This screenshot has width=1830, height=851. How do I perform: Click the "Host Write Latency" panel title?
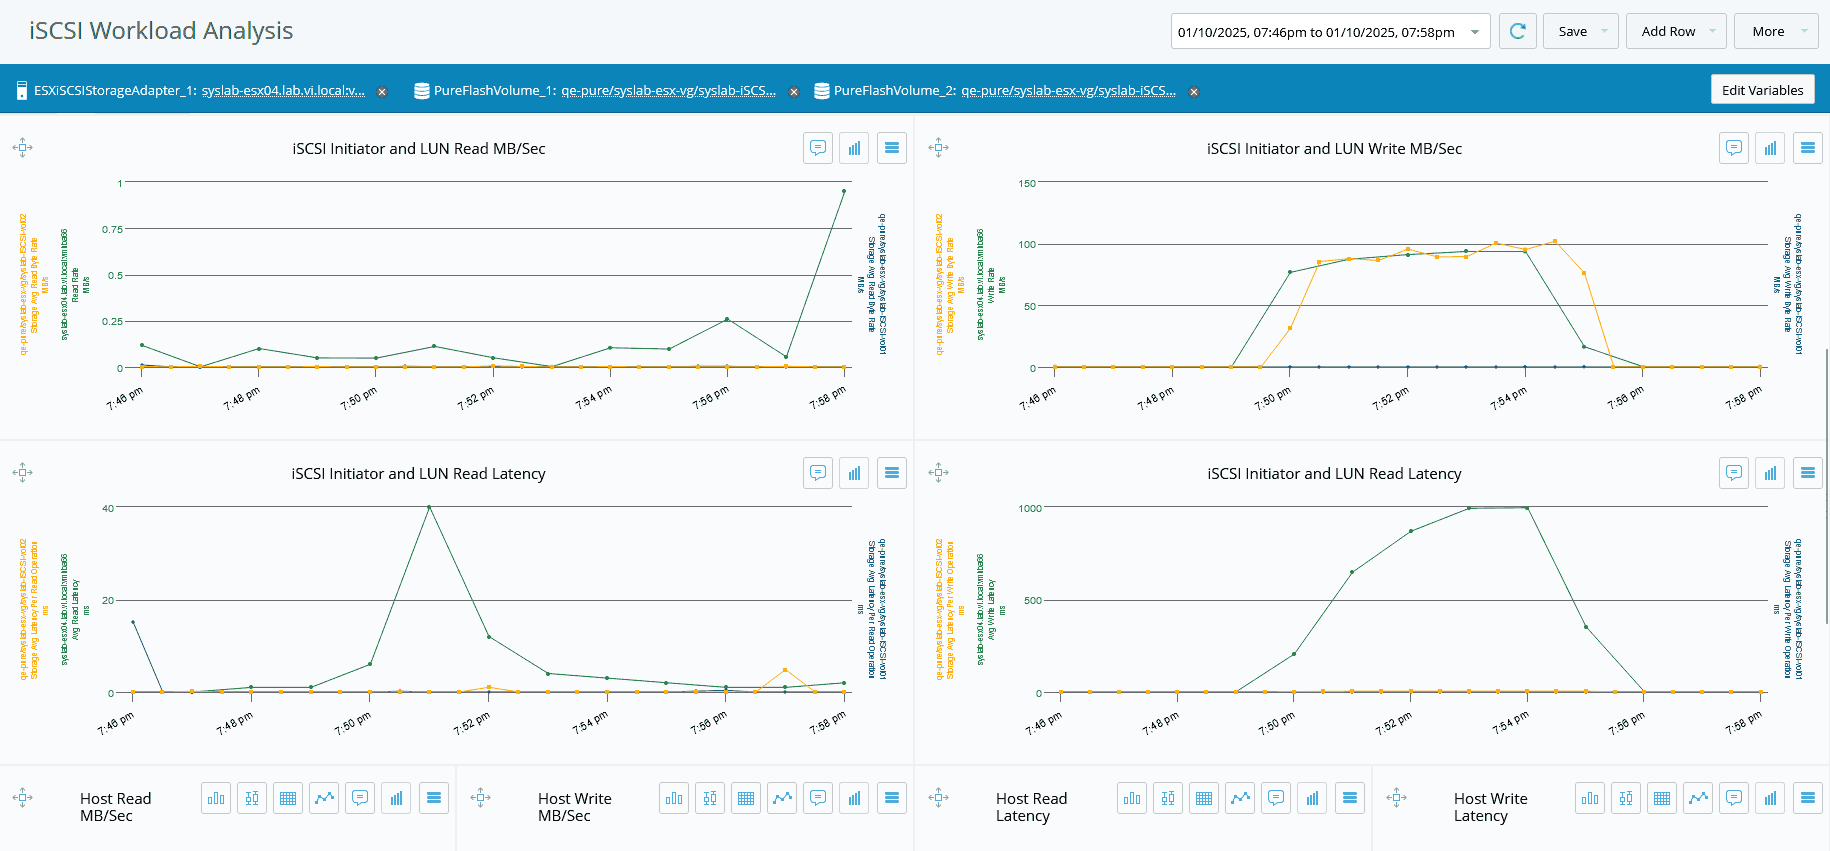(x=1491, y=807)
